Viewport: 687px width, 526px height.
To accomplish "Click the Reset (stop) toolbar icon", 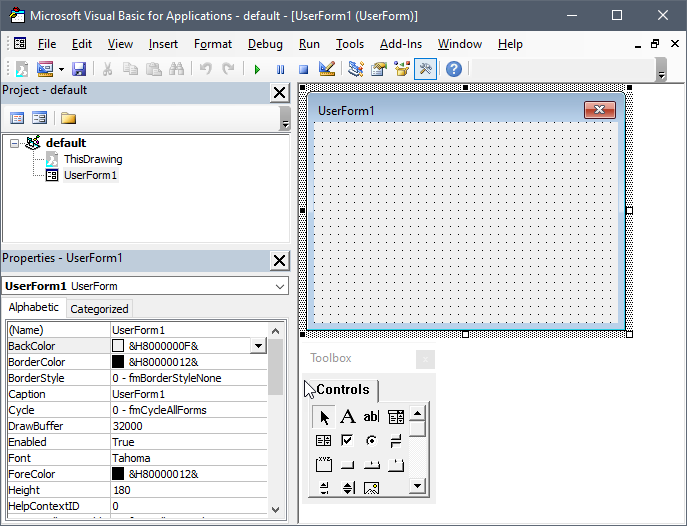I will pos(303,69).
